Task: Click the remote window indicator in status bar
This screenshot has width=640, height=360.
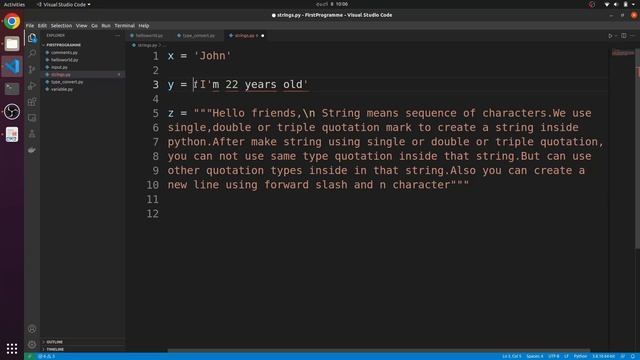Action: click(29, 356)
